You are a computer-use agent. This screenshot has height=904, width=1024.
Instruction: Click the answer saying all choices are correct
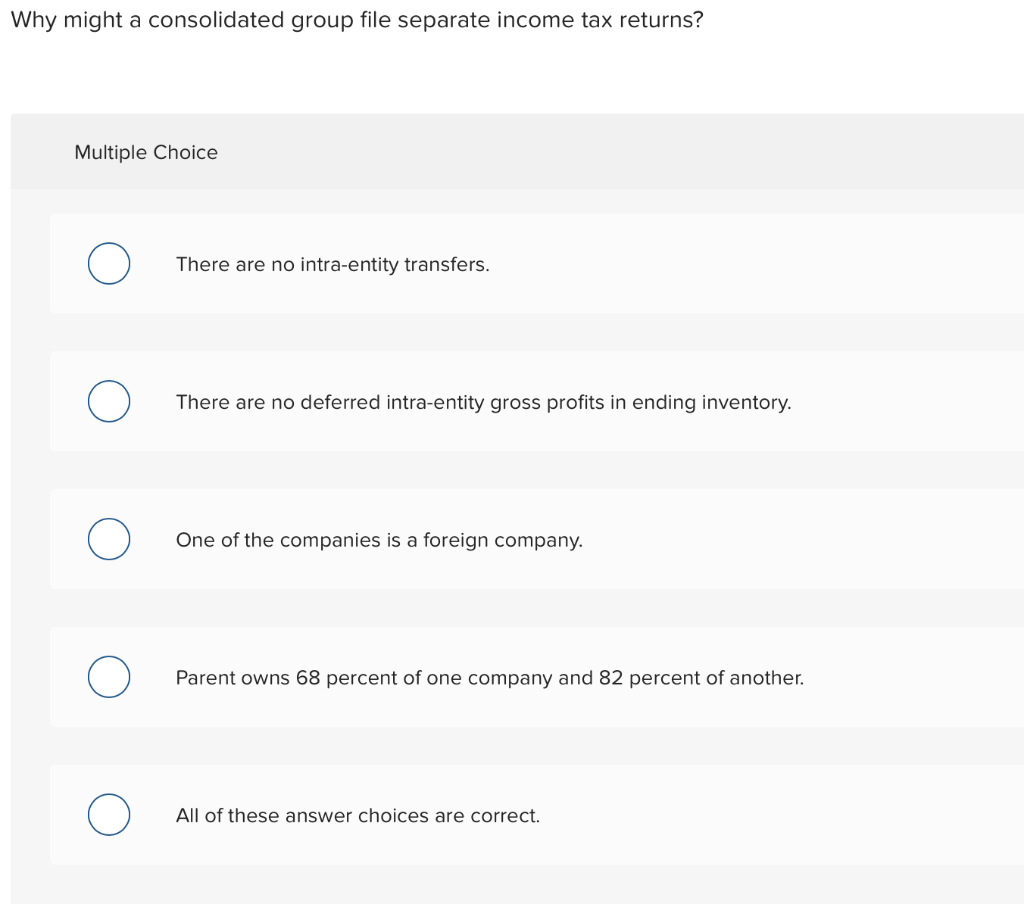pyautogui.click(x=357, y=815)
